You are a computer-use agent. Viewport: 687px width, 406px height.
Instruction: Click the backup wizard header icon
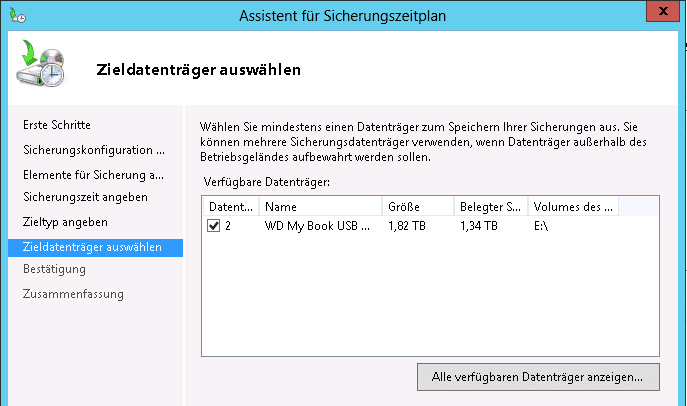[x=41, y=63]
